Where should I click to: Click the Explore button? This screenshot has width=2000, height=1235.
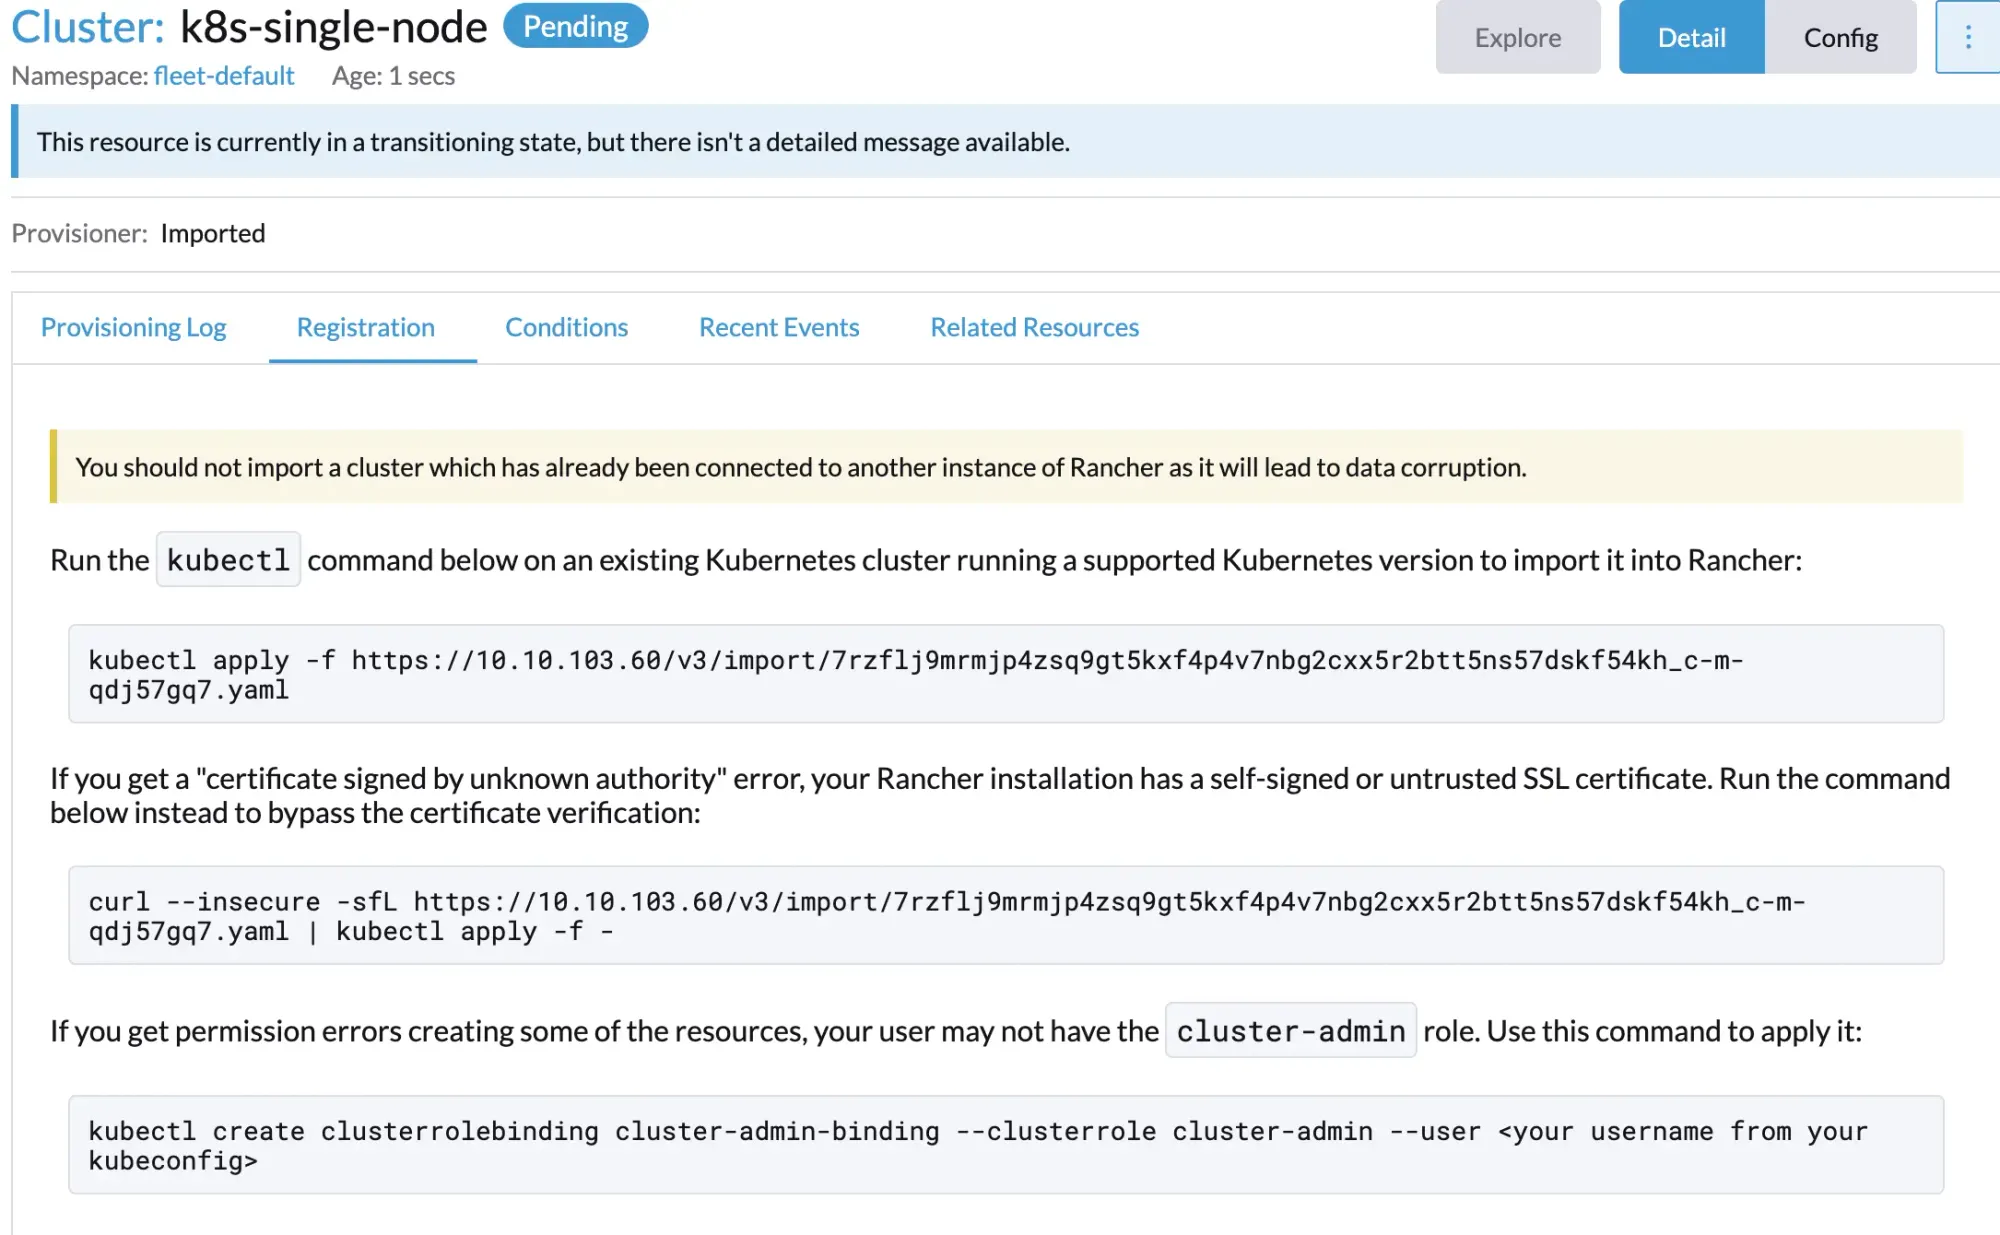(x=1517, y=38)
